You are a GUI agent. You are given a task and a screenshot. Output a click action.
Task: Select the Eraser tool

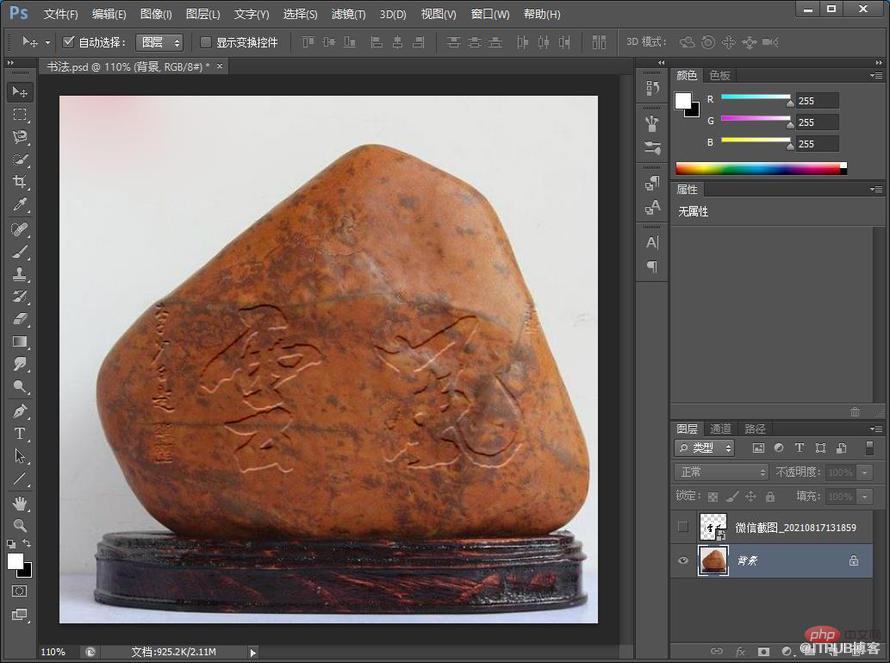coord(20,319)
